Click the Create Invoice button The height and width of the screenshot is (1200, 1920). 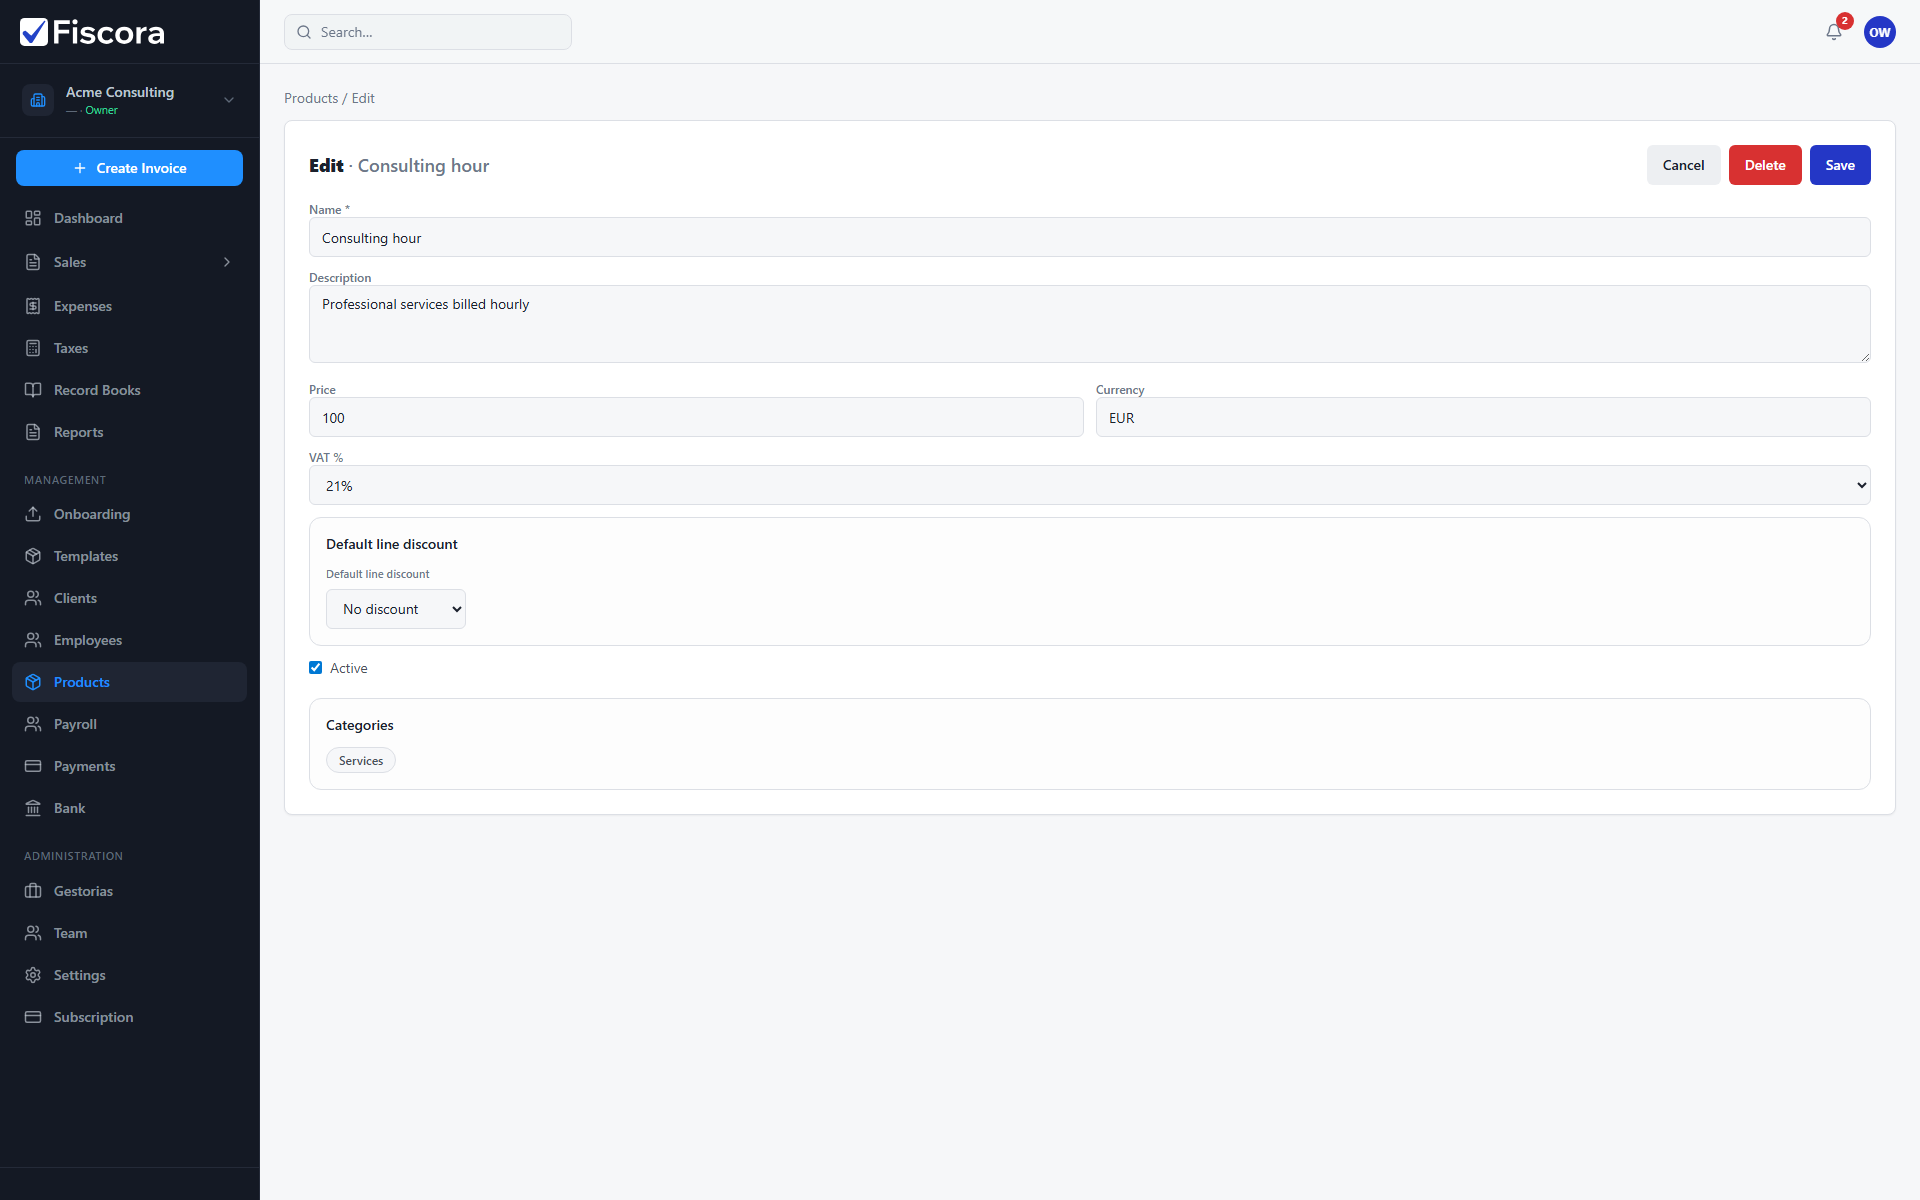129,168
